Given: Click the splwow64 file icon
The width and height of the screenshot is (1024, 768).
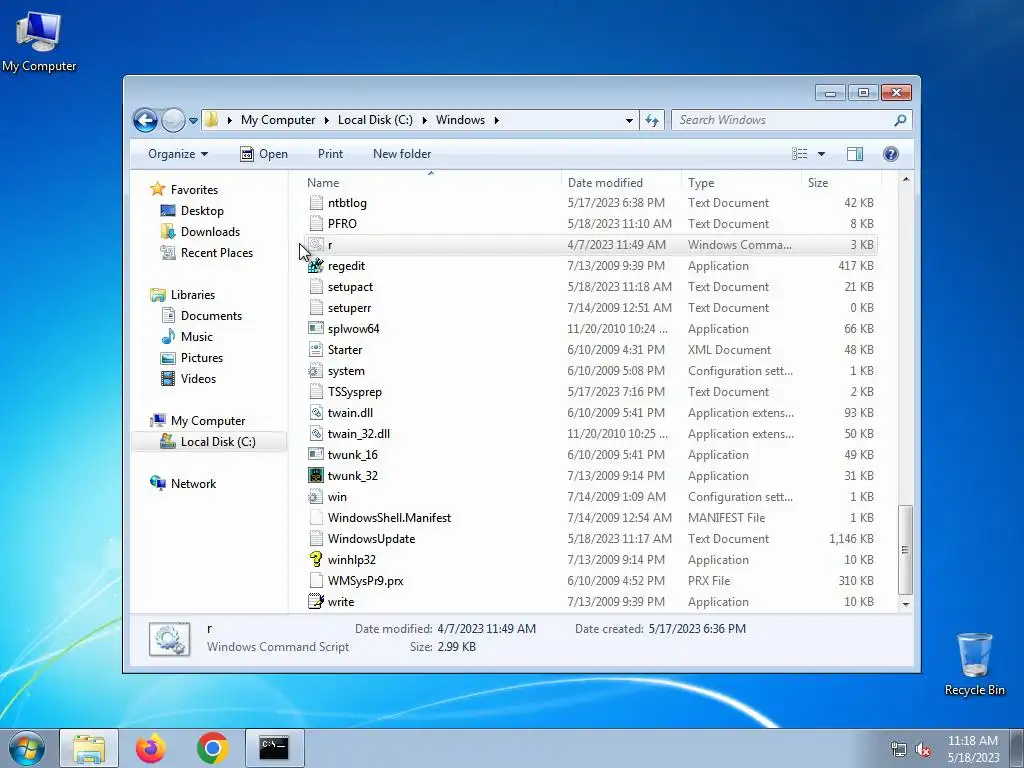Looking at the screenshot, I should 316,328.
